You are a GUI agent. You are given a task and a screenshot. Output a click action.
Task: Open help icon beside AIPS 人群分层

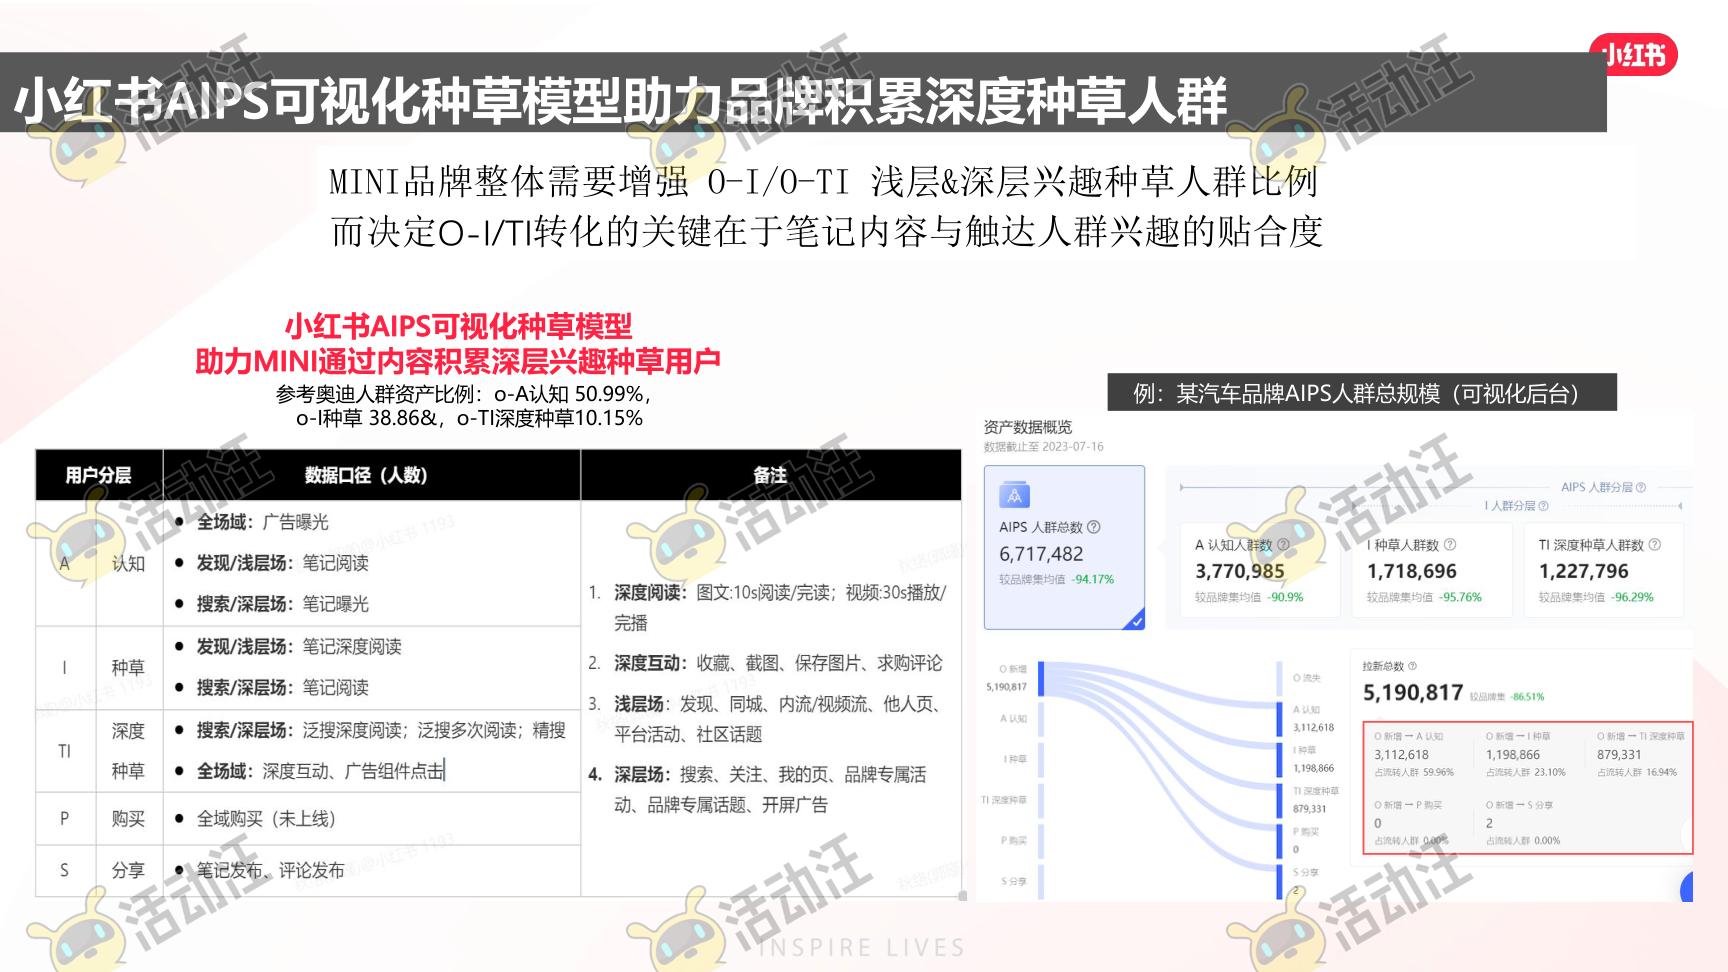(1641, 487)
